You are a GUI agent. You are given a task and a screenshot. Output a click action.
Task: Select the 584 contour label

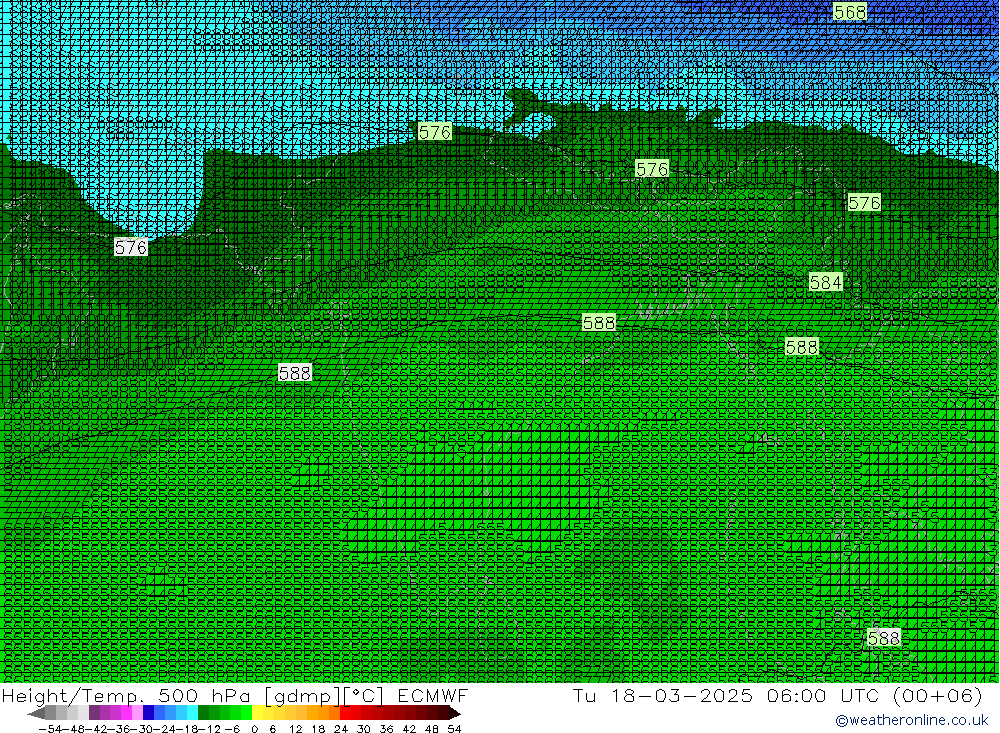825,282
